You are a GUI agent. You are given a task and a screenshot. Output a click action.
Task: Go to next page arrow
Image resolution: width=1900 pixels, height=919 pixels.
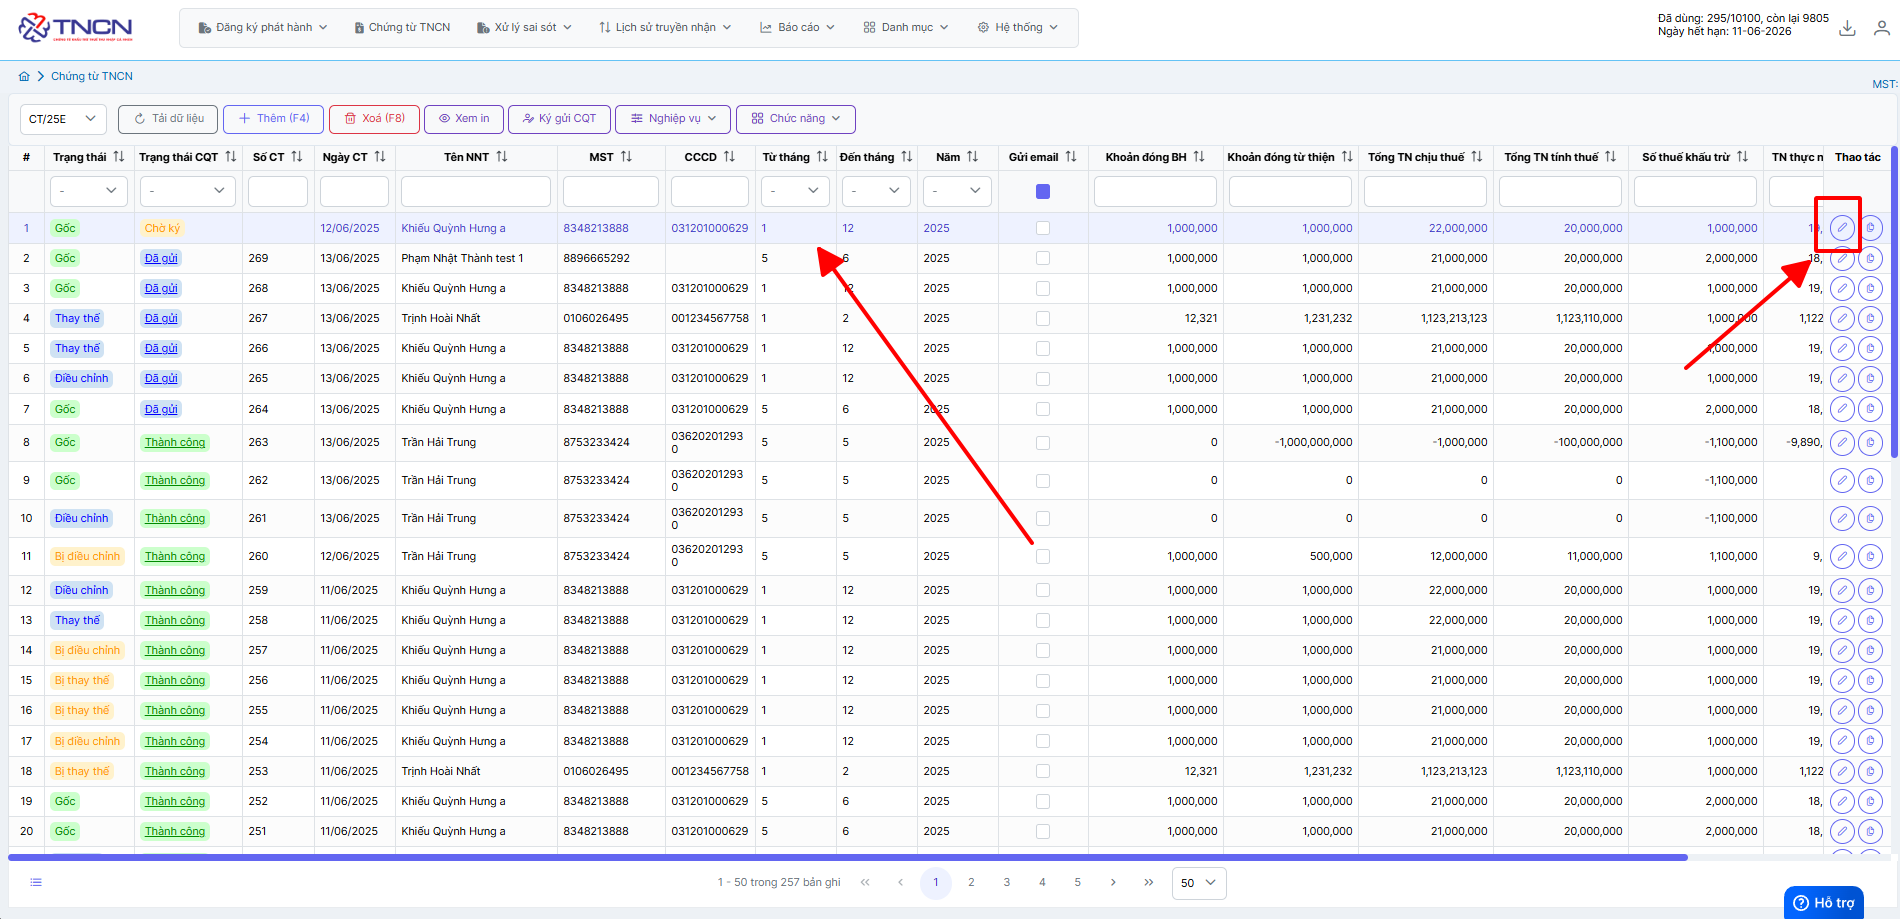[x=1113, y=883]
